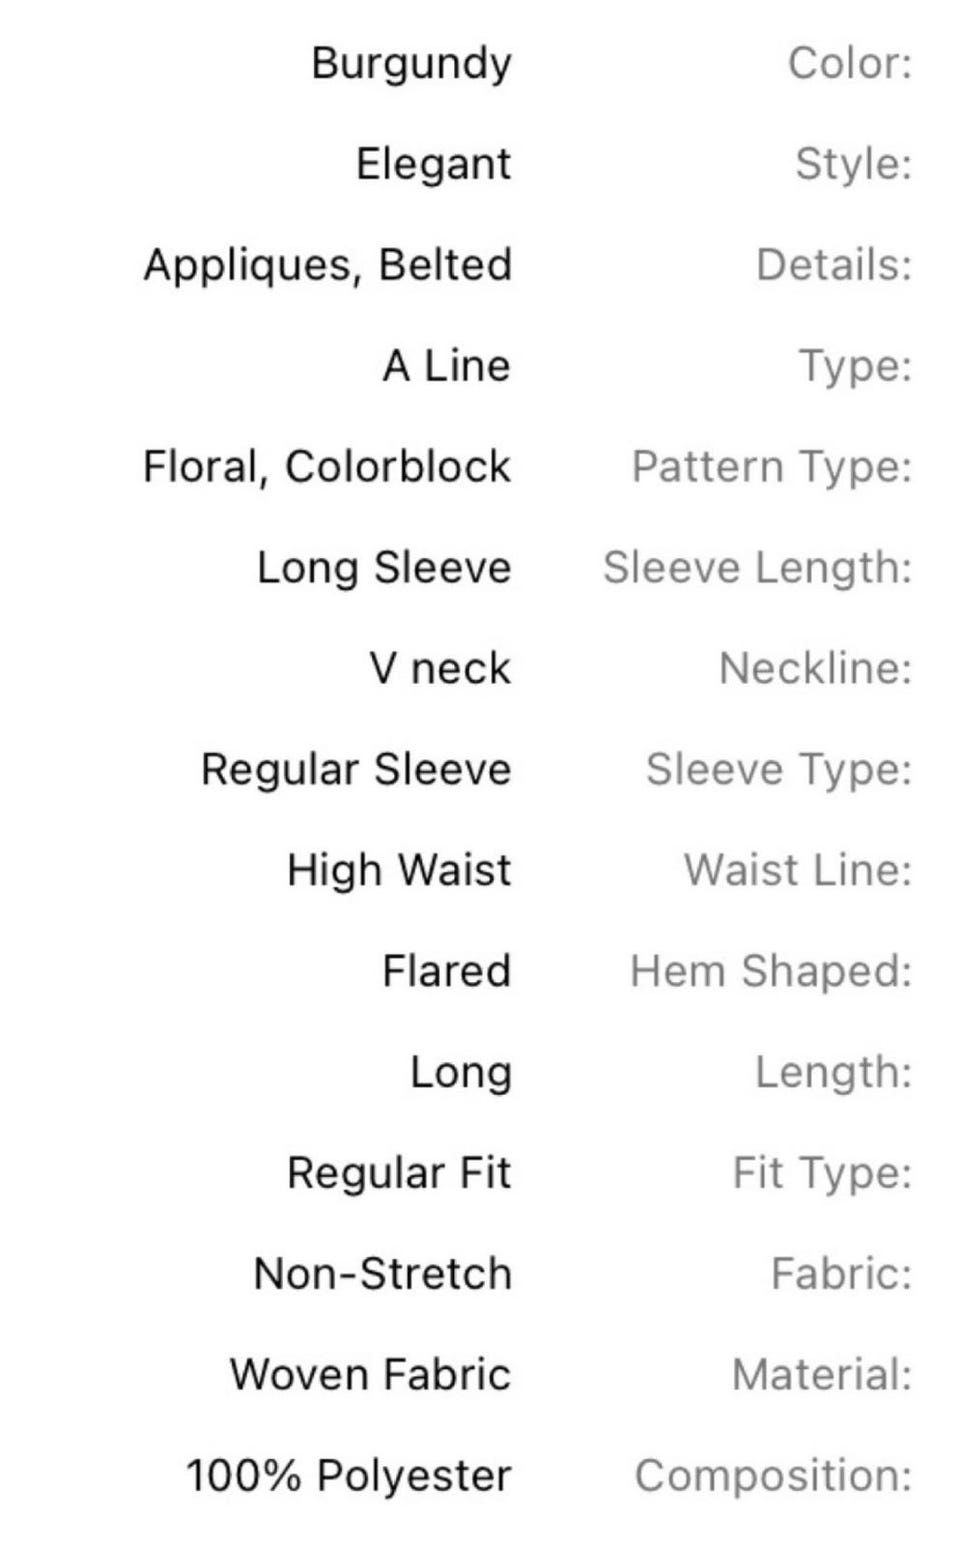
Task: Select the Appliques, Belted details text
Action: pyautogui.click(x=328, y=266)
